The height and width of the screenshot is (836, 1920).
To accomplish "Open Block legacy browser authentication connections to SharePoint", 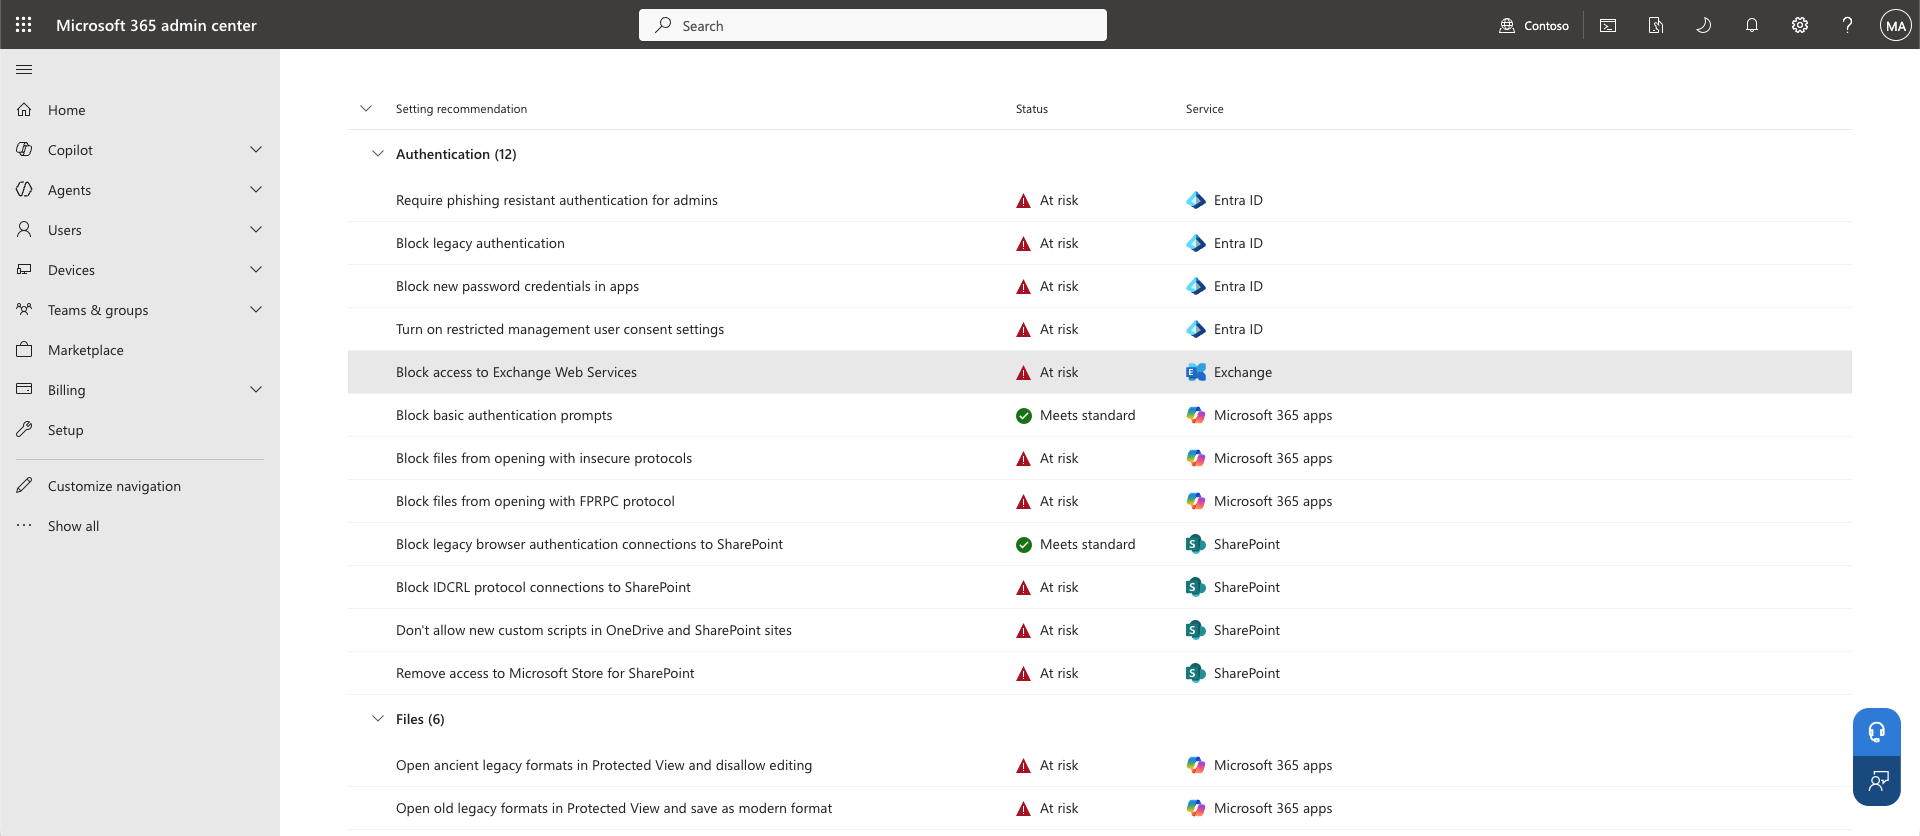I will tap(589, 544).
